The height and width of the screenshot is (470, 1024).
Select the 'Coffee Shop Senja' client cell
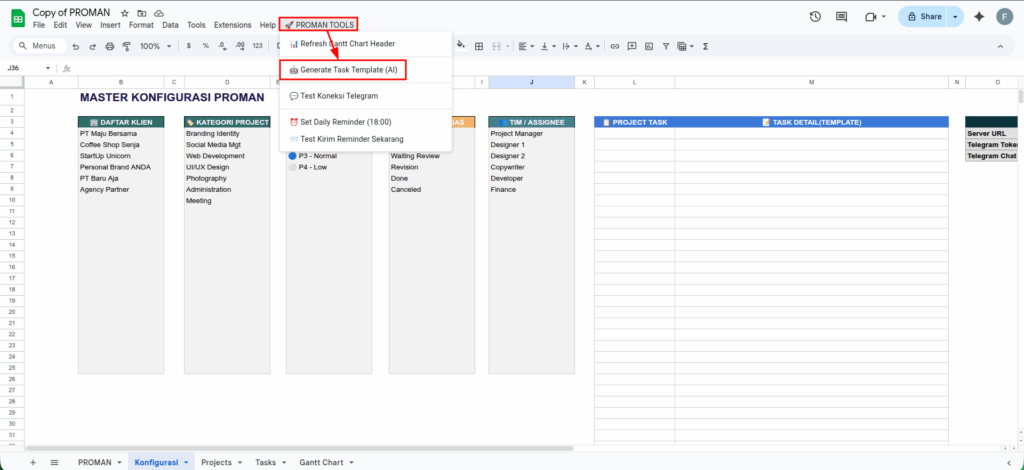[x=110, y=144]
